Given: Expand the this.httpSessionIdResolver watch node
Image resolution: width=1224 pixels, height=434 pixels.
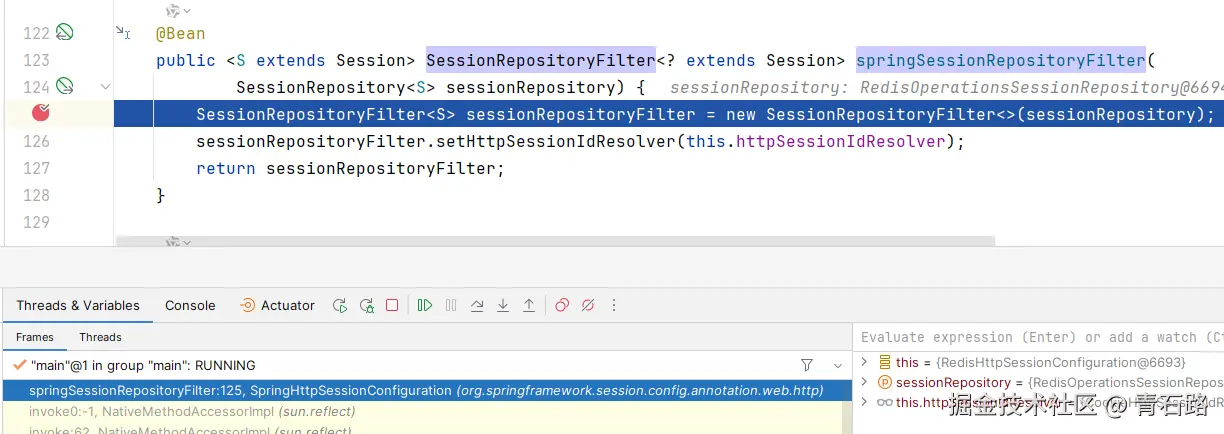Looking at the screenshot, I should pos(865,402).
